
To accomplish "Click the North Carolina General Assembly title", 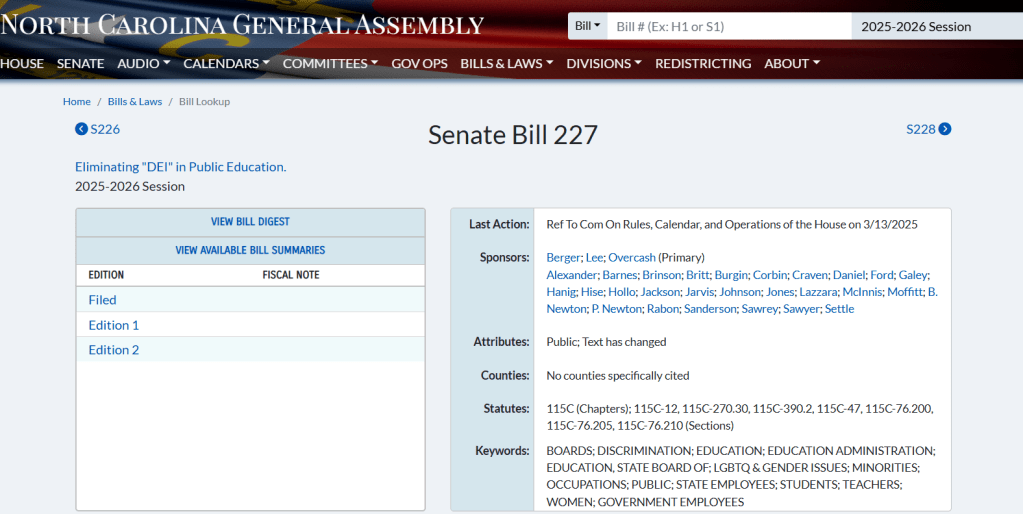I will point(242,24).
